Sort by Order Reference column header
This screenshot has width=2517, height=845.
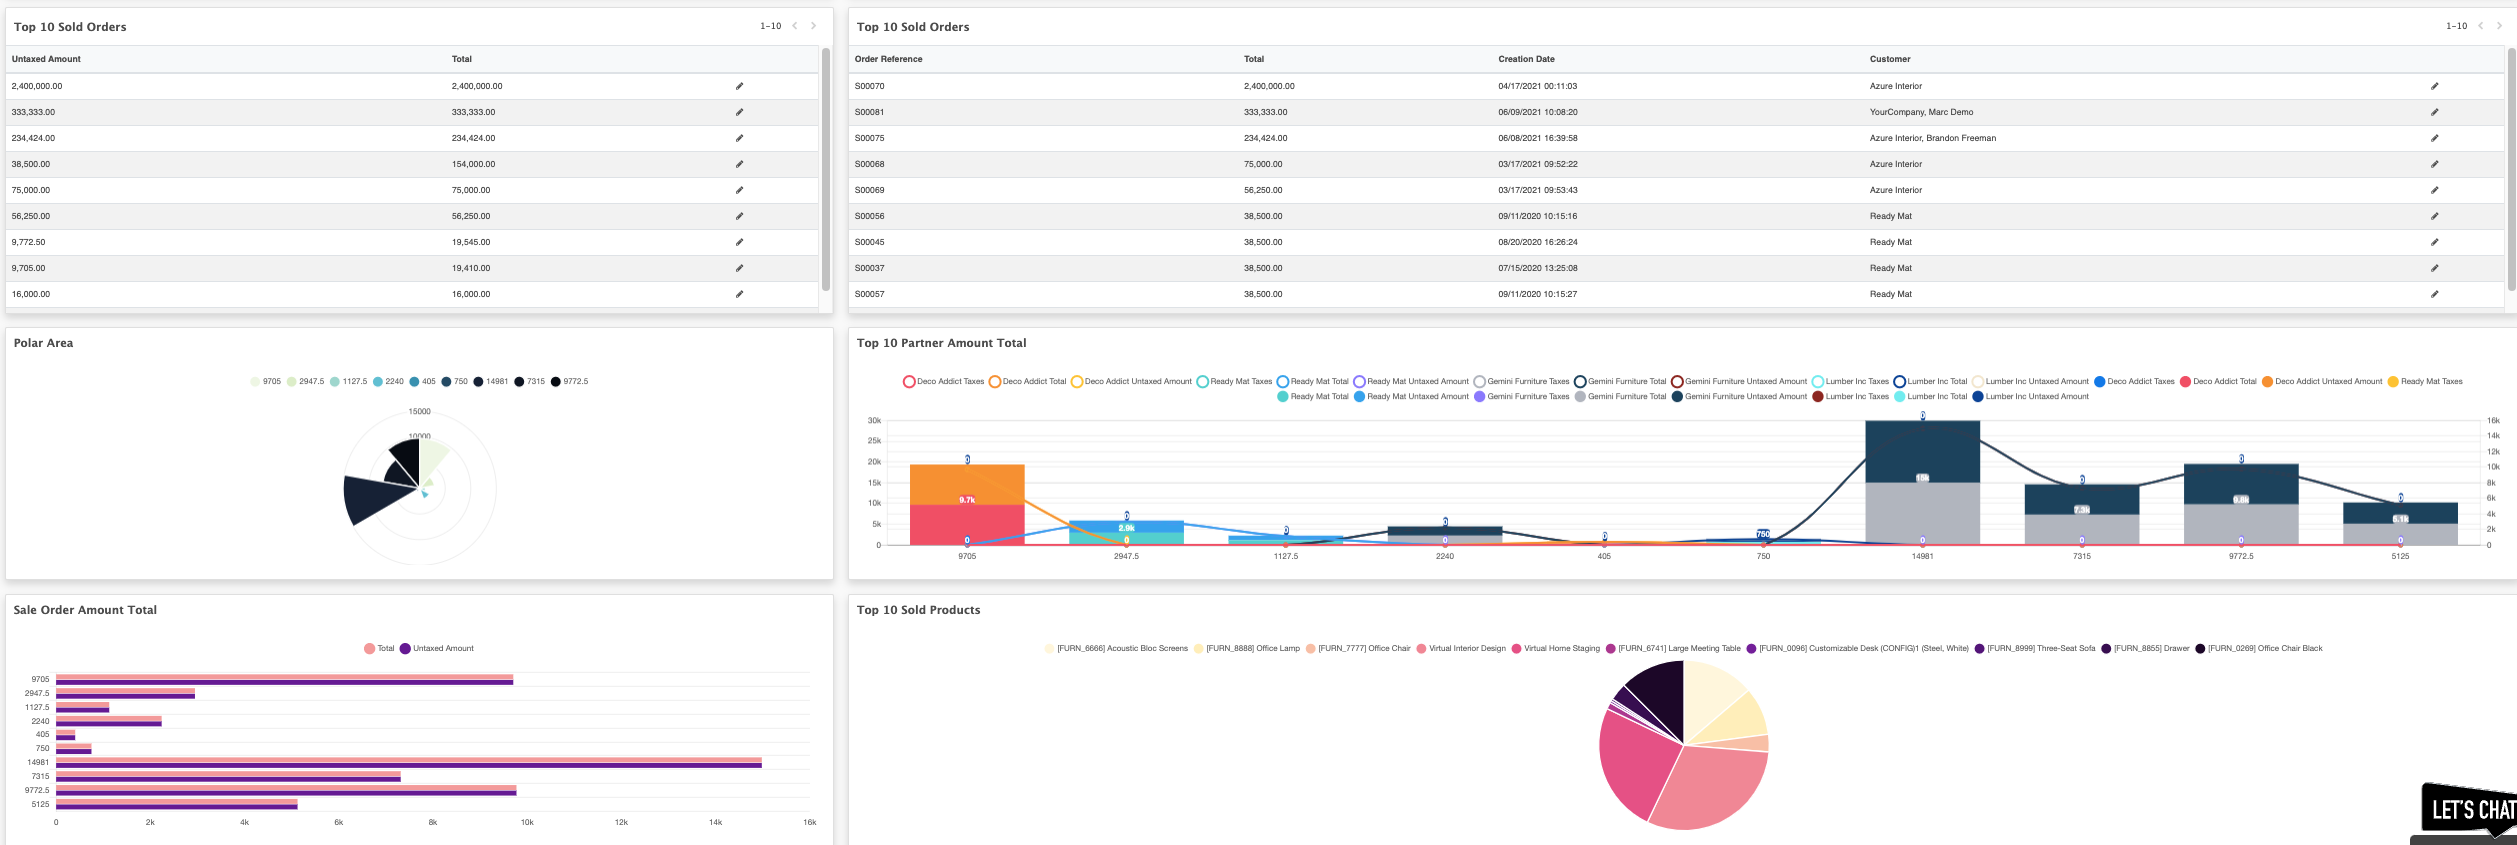coord(888,59)
